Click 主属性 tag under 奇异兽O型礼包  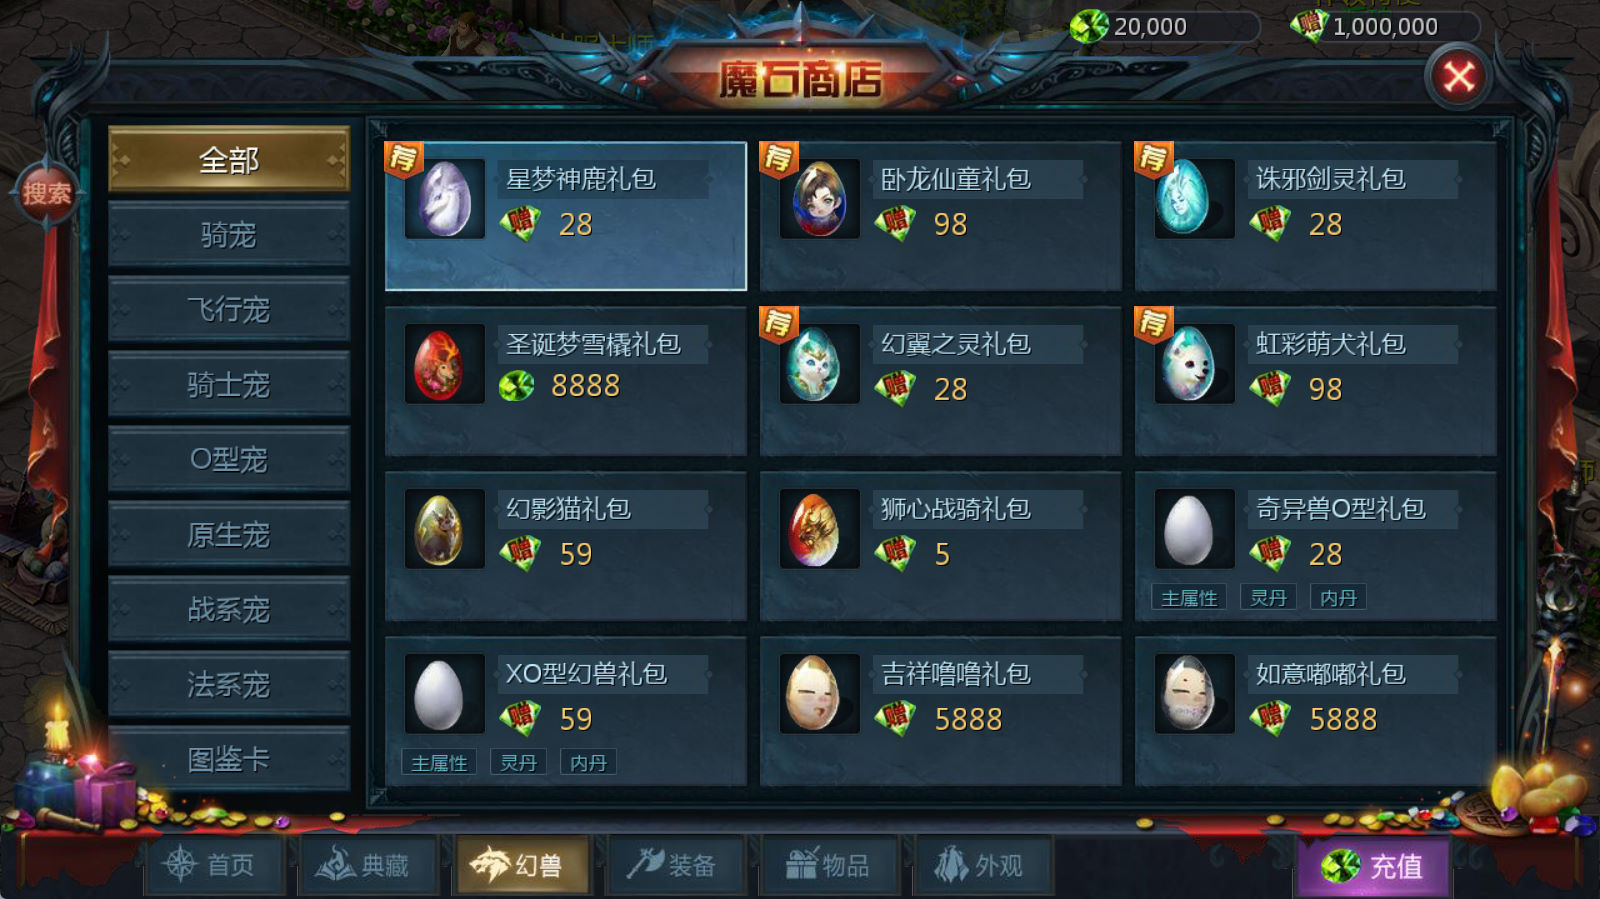click(x=1189, y=598)
